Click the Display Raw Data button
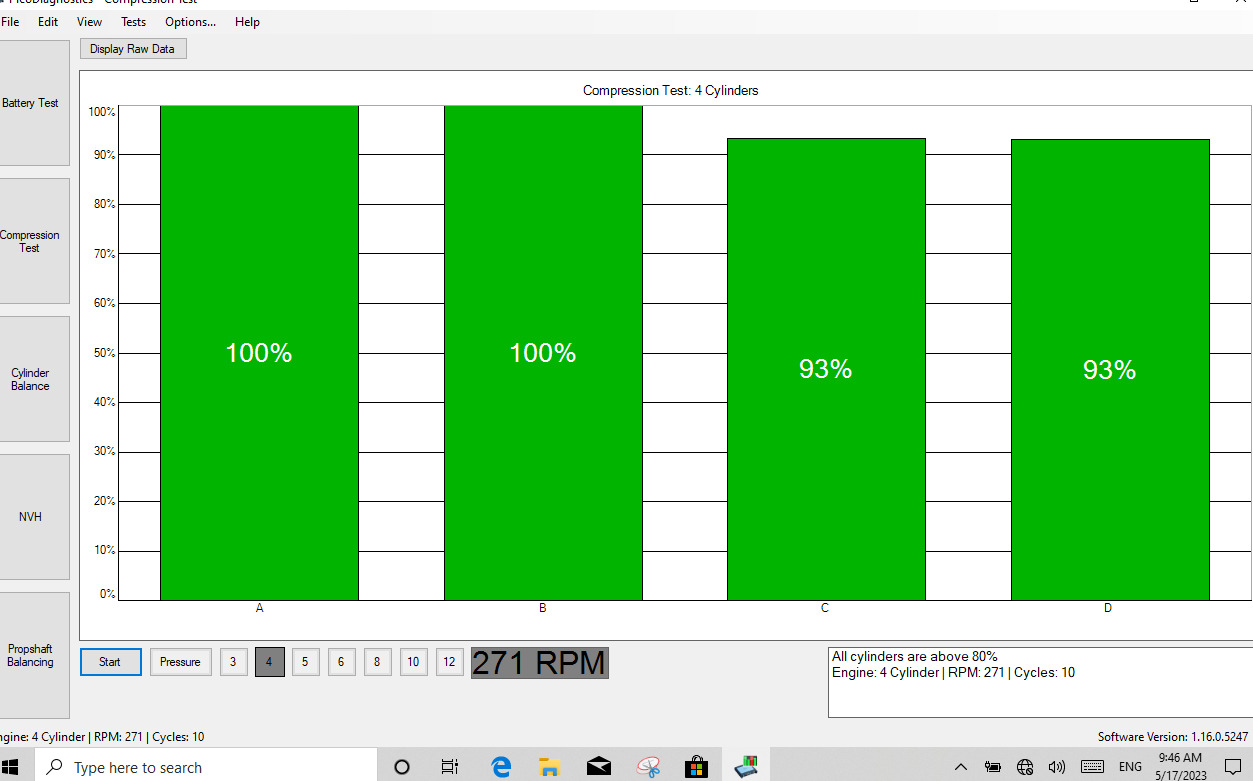Image resolution: width=1253 pixels, height=781 pixels. point(132,49)
